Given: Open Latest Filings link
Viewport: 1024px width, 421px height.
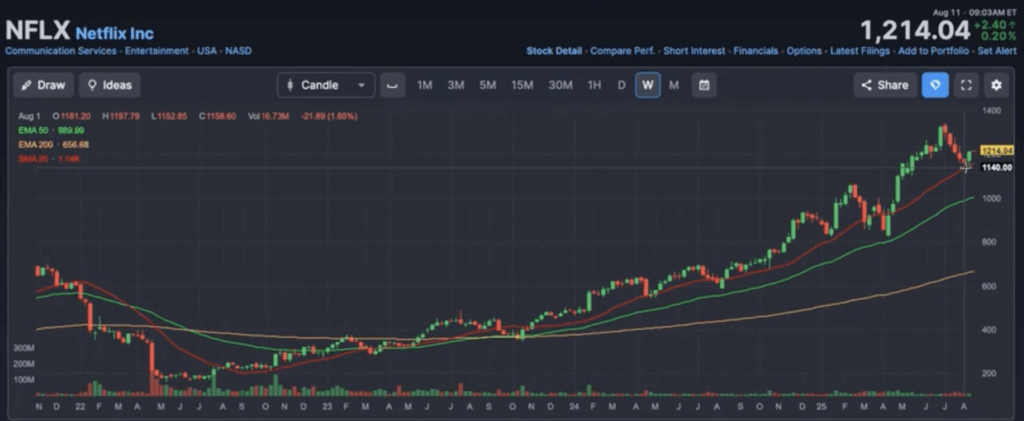Looking at the screenshot, I should click(x=859, y=51).
